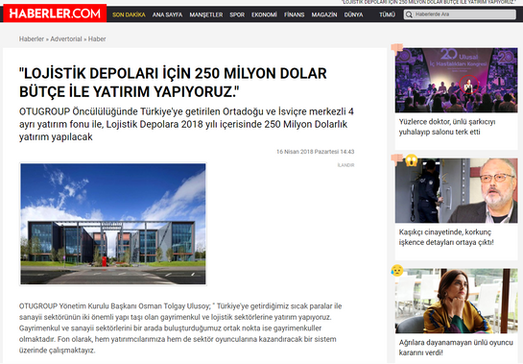Open the SON DAKİKA menu item
The height and width of the screenshot is (364, 523).
point(129,15)
